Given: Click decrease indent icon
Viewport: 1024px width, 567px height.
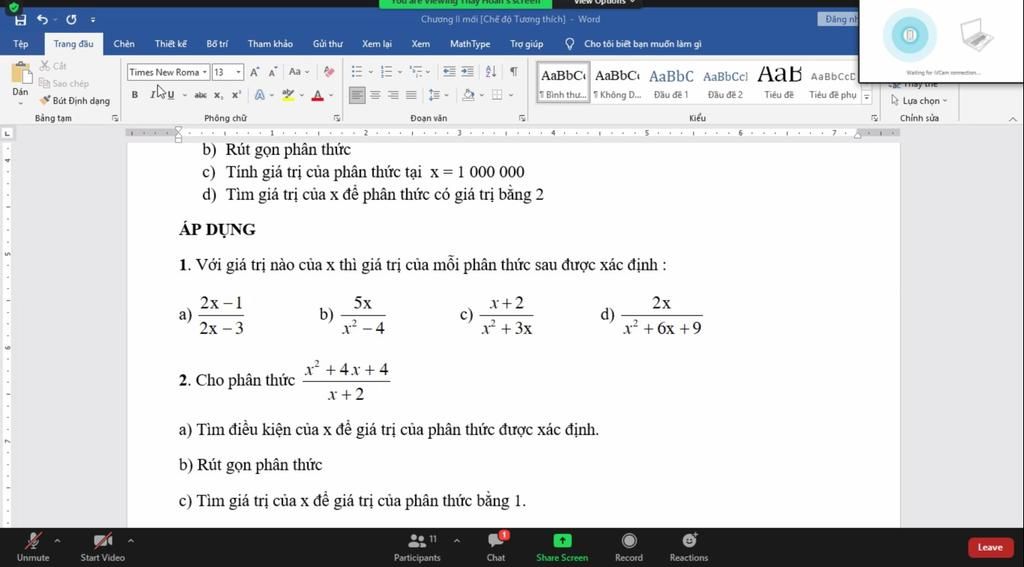Looking at the screenshot, I should coord(449,72).
